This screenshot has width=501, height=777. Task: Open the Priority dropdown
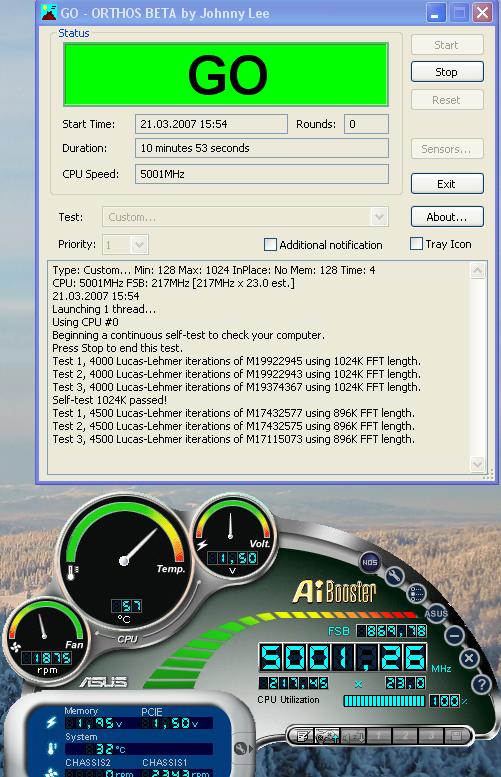(x=139, y=244)
